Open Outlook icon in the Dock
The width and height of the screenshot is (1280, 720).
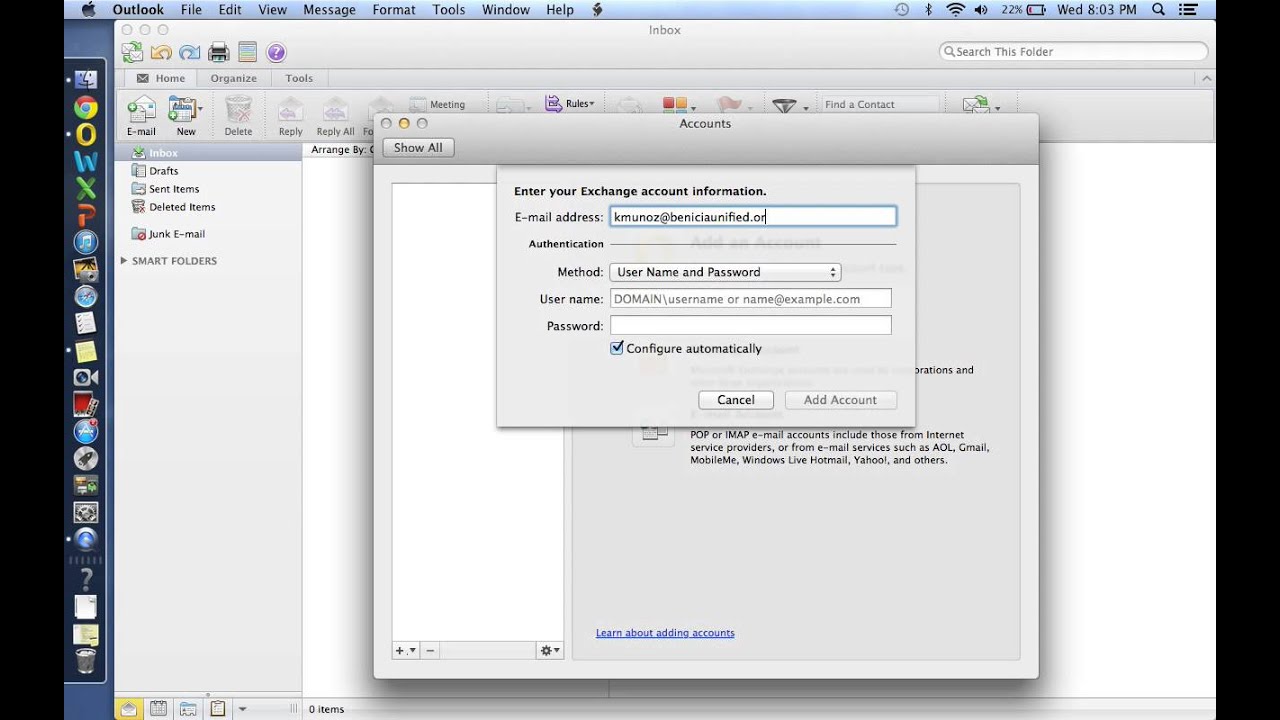coord(86,134)
